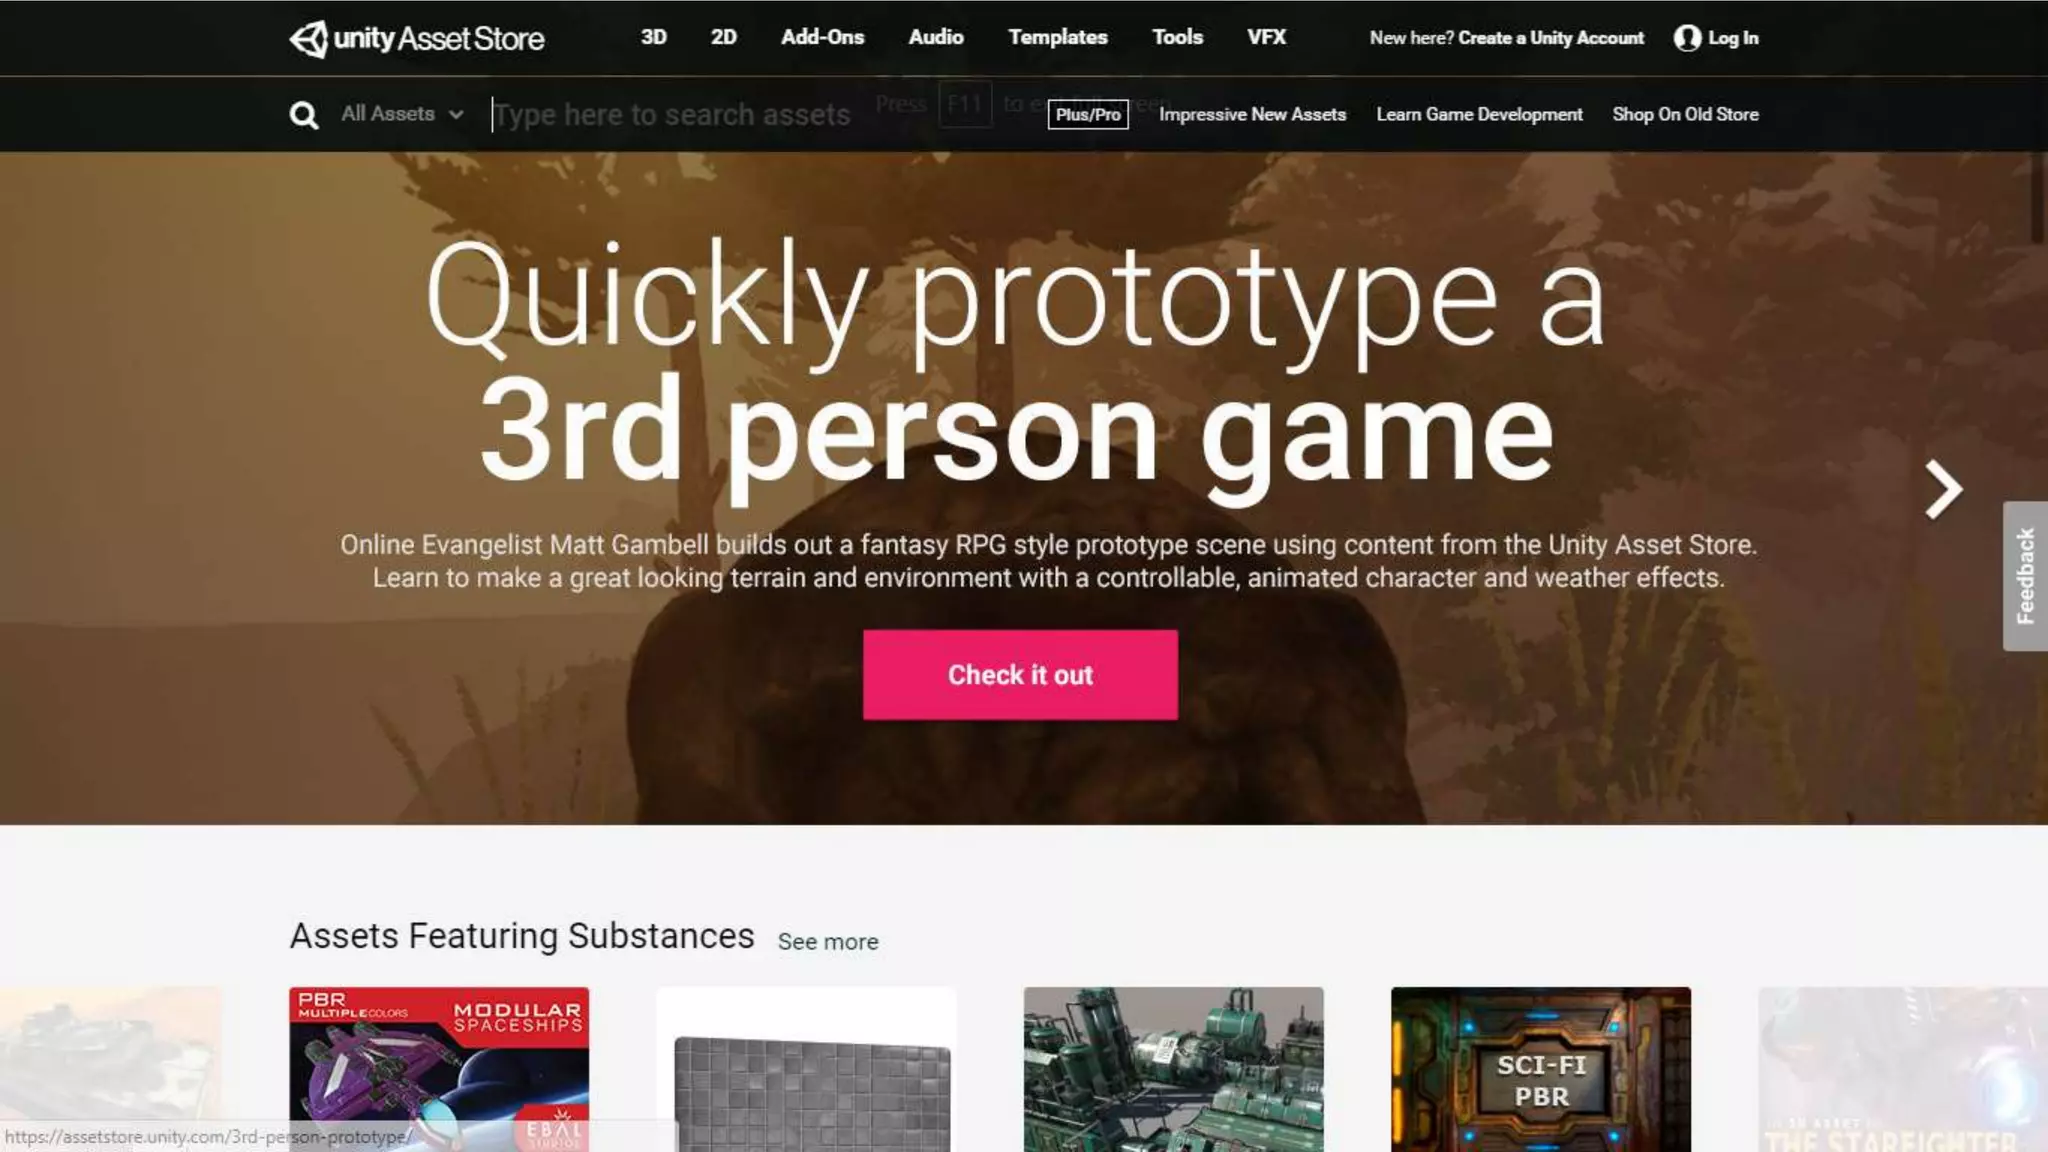Open the Impressive New Assets link

[x=1252, y=114]
